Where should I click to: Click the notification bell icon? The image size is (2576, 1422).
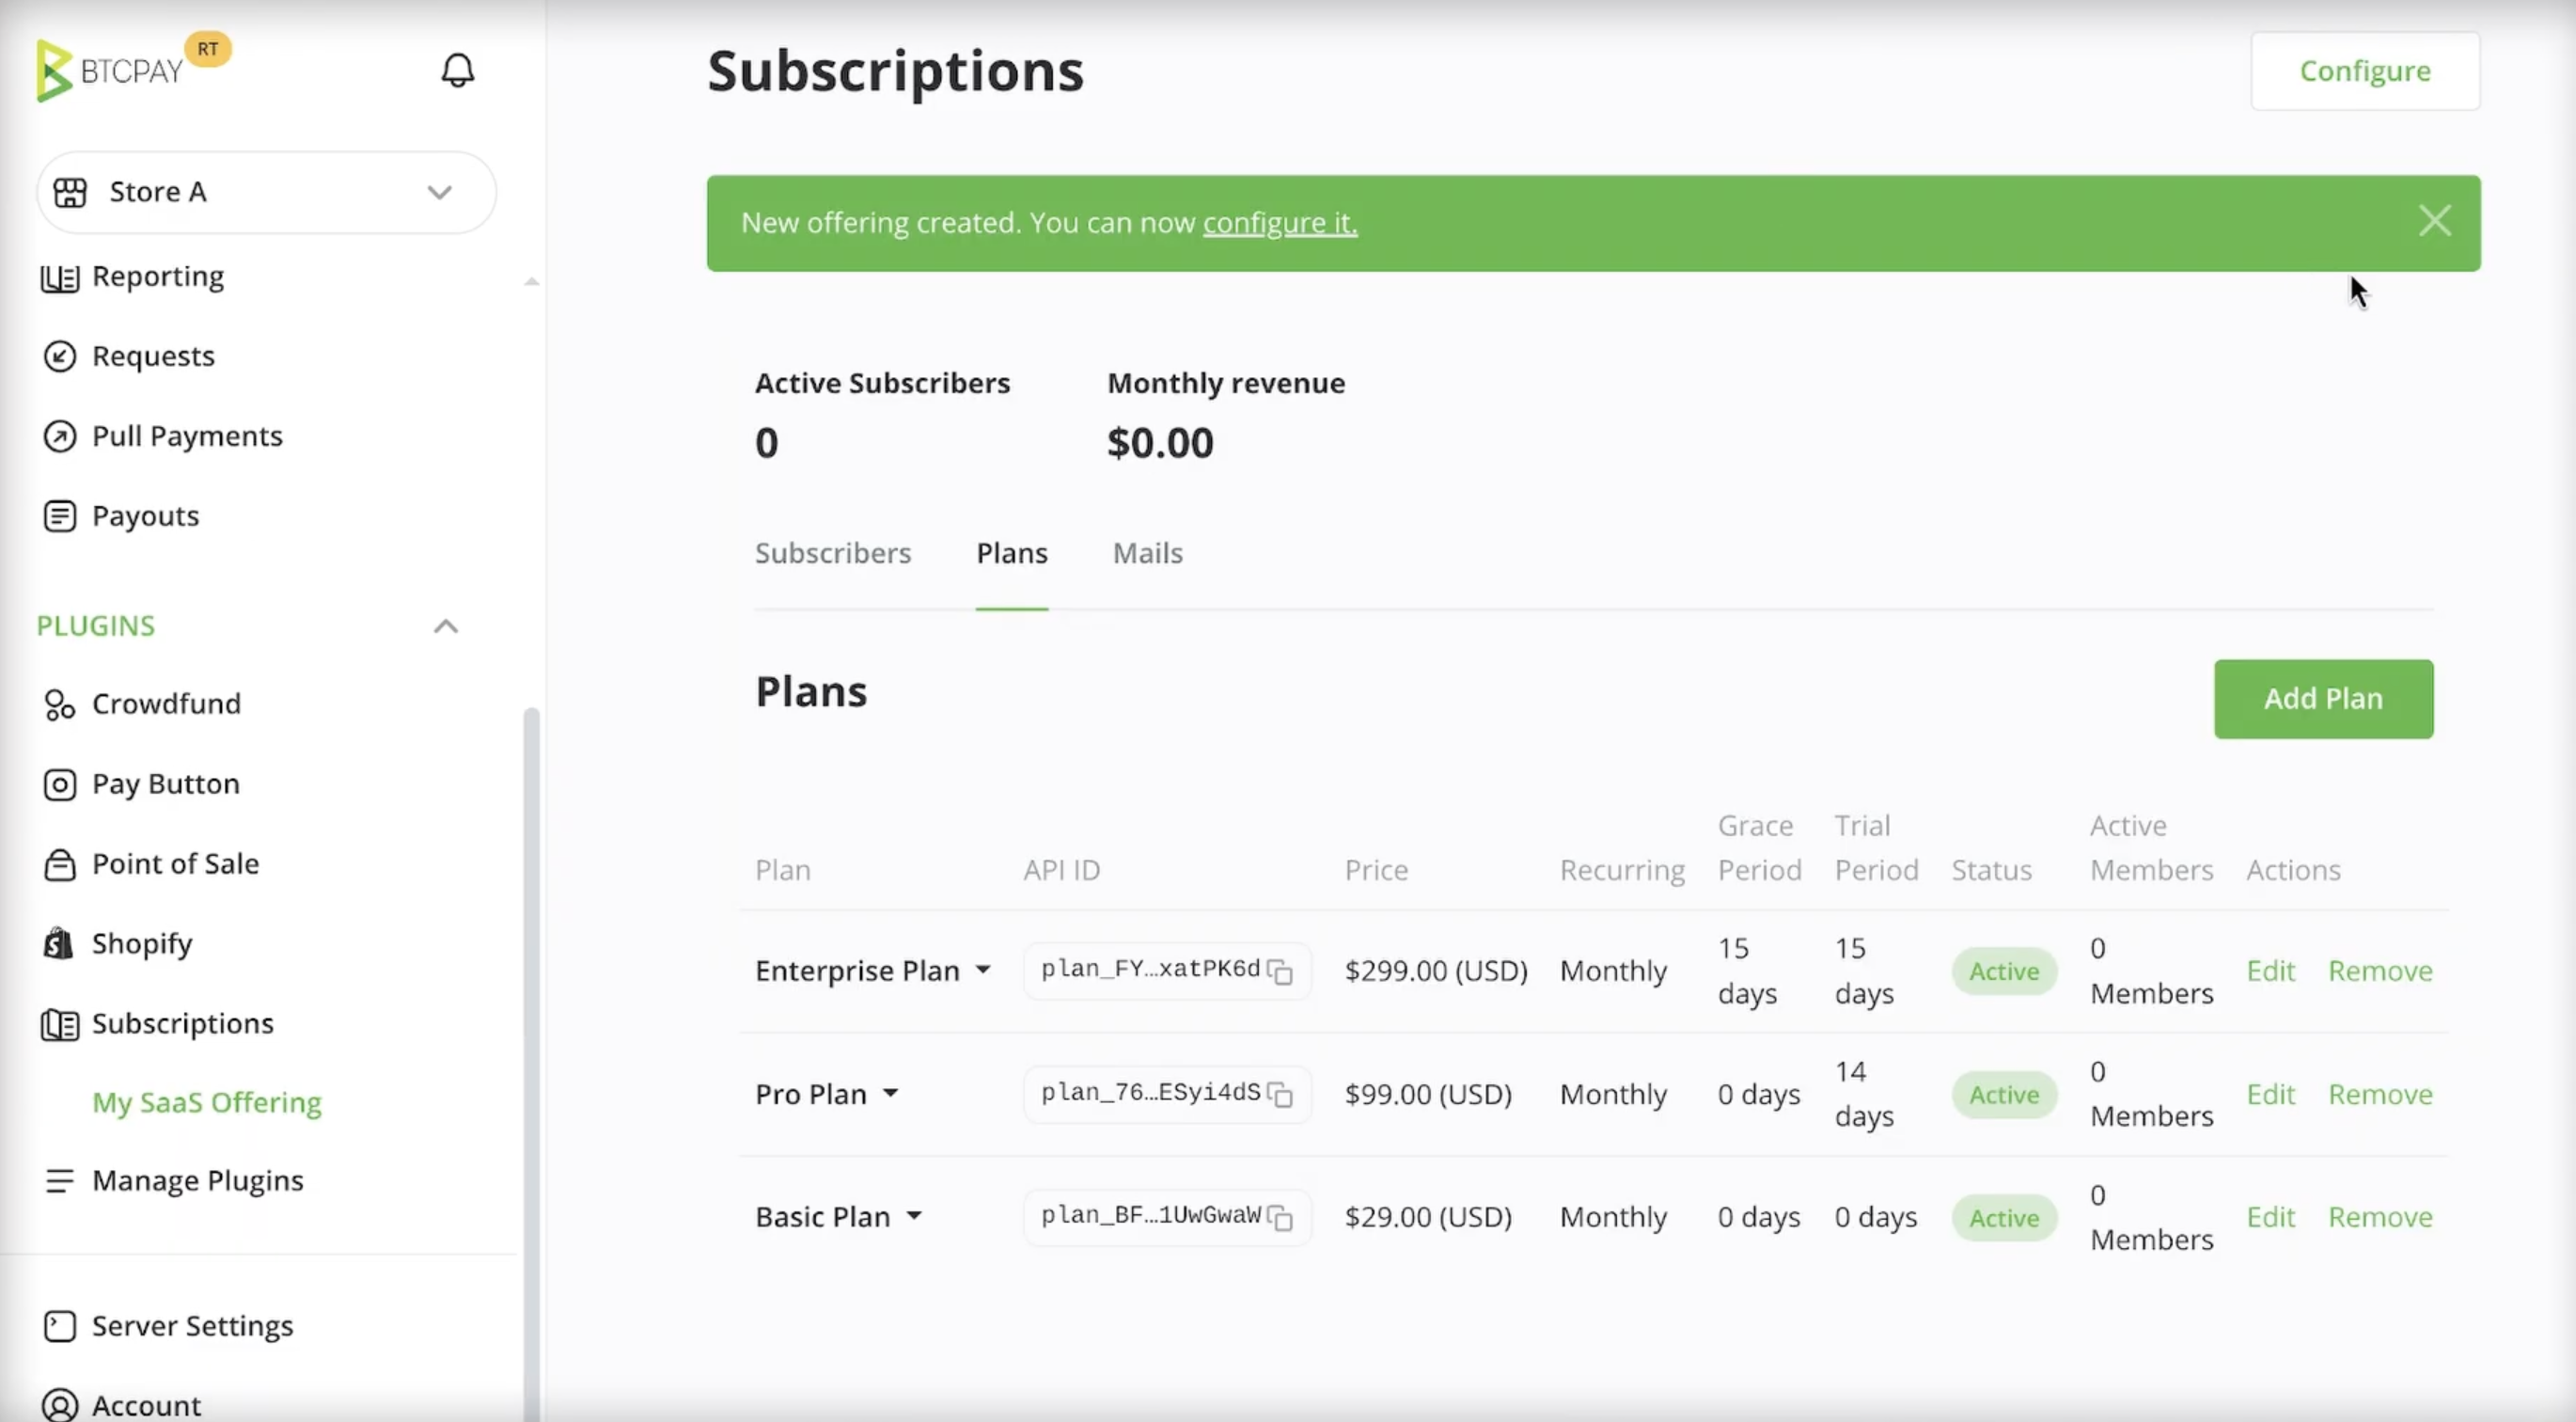pos(458,70)
